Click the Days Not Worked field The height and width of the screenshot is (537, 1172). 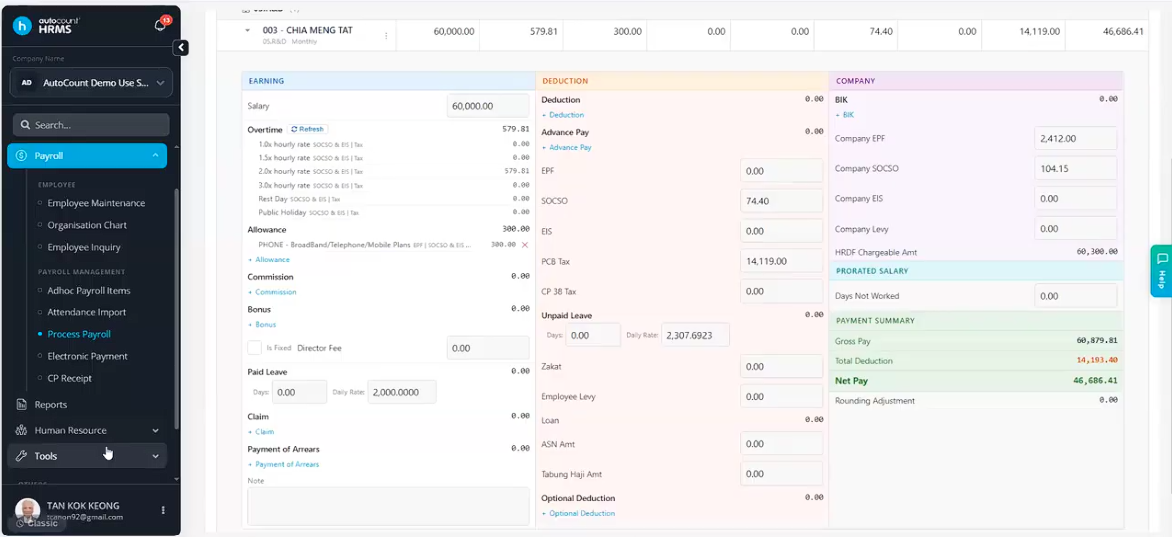click(x=1076, y=295)
